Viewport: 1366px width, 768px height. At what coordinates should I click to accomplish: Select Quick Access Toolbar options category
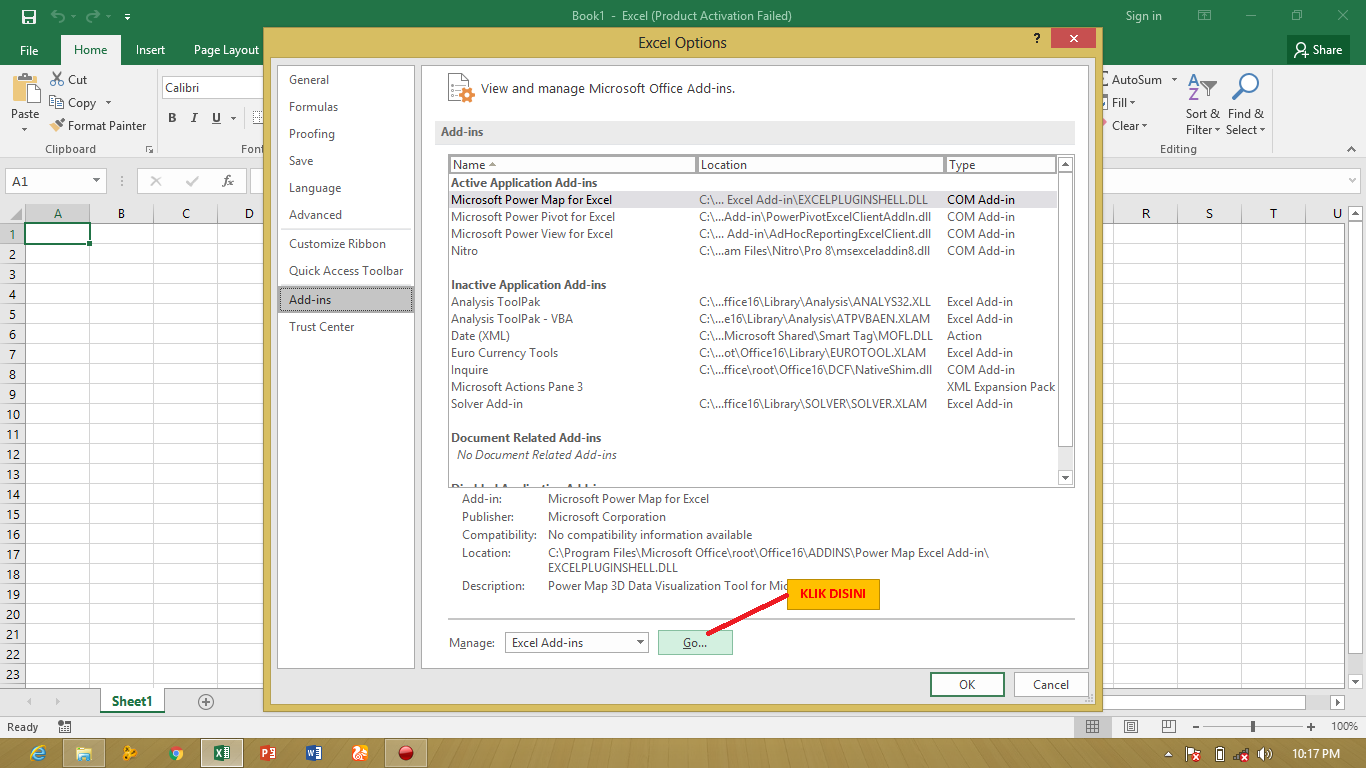346,271
